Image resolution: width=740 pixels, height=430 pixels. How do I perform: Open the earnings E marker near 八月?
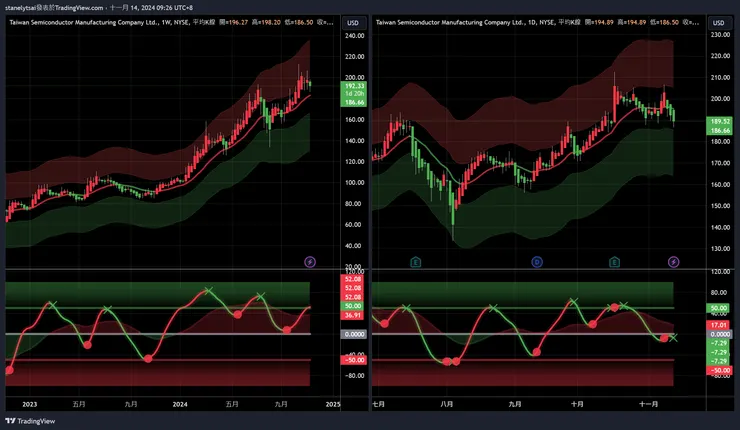[x=415, y=262]
